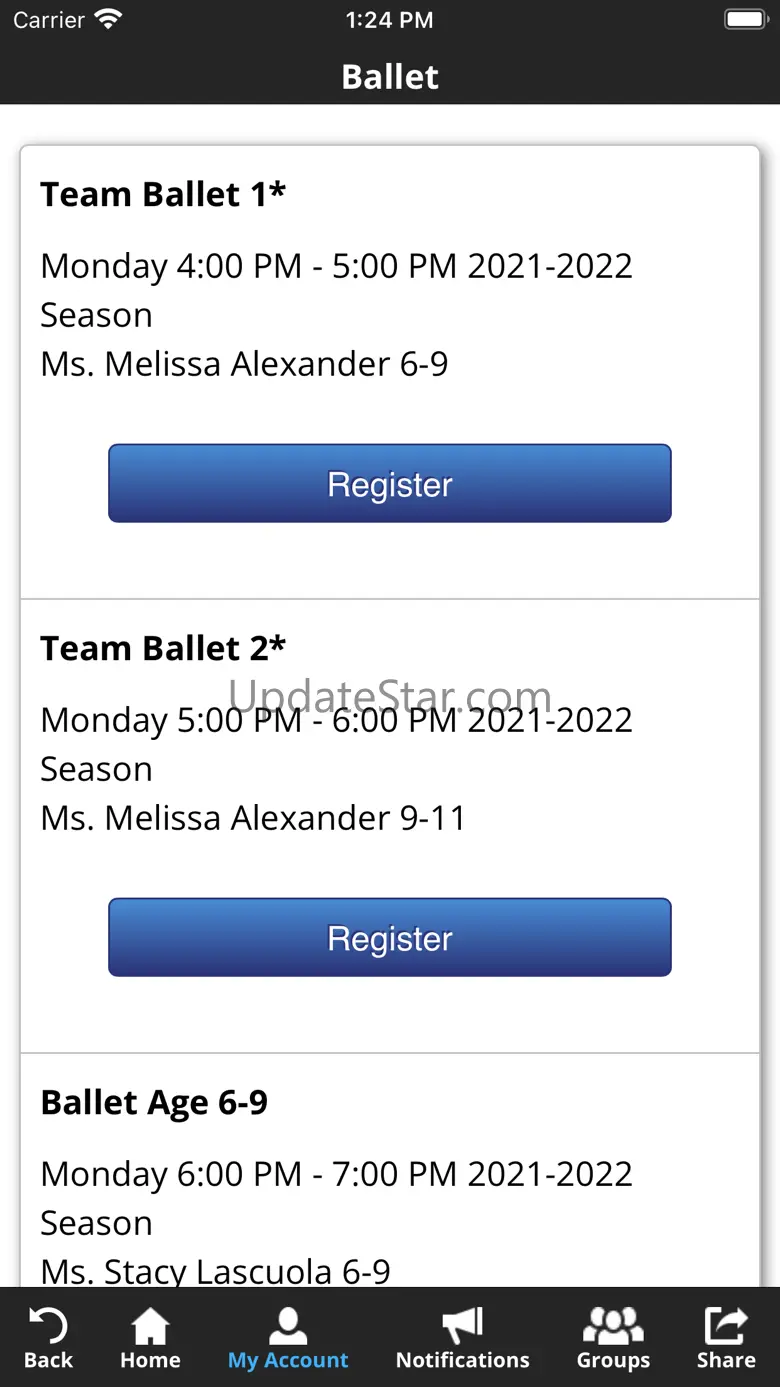Select the Team Ballet 2* class title

[163, 648]
